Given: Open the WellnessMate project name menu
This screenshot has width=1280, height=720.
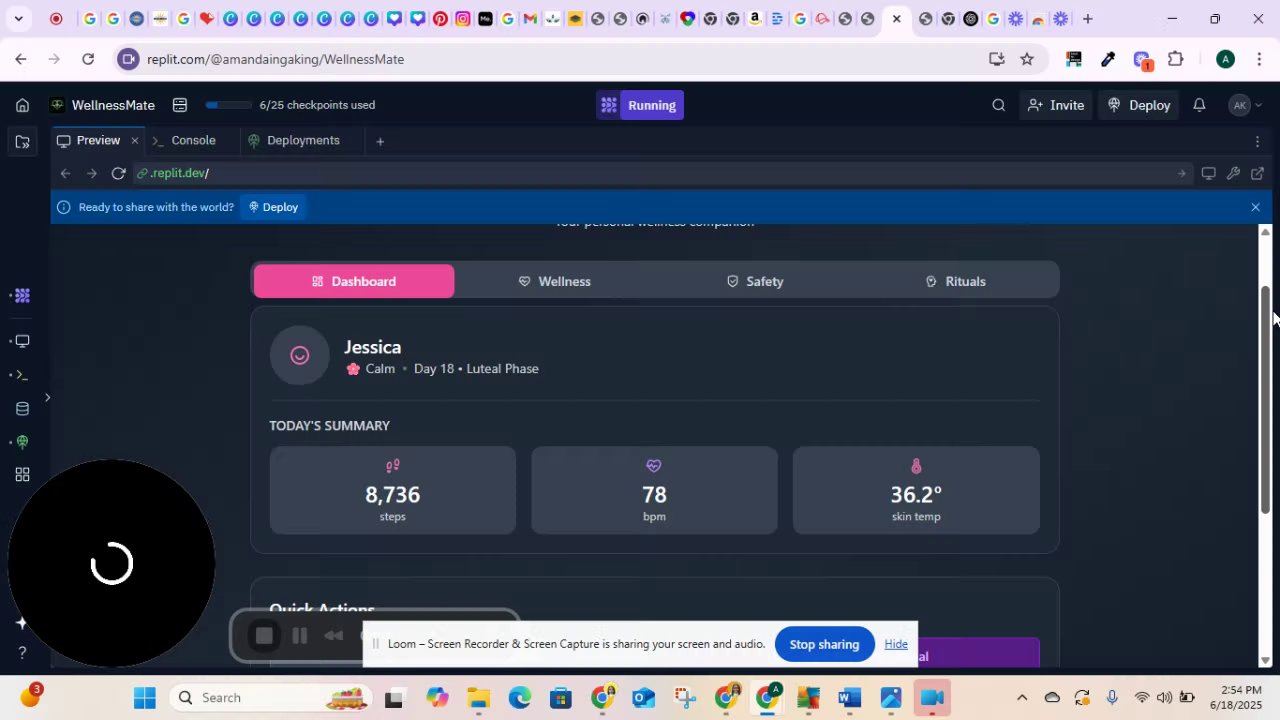Looking at the screenshot, I should pyautogui.click(x=102, y=105).
